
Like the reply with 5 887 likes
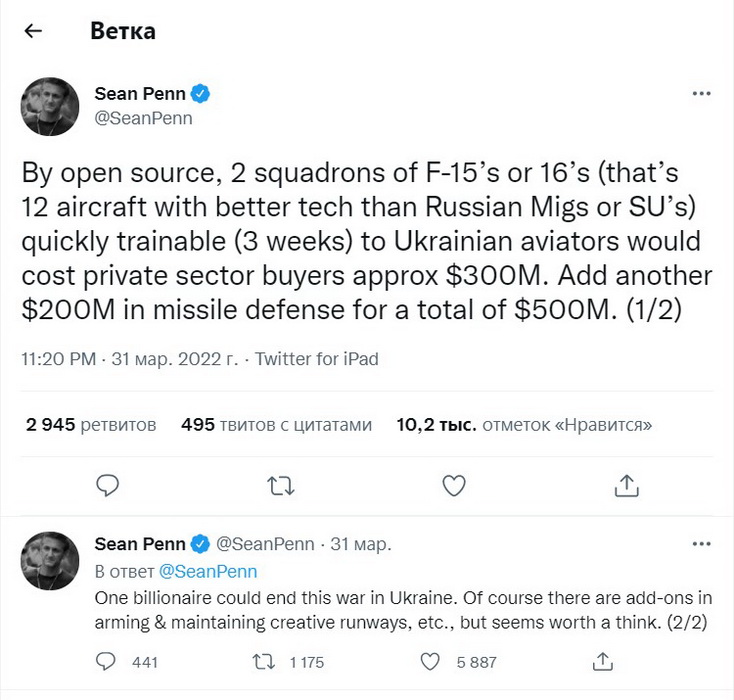[x=428, y=661]
